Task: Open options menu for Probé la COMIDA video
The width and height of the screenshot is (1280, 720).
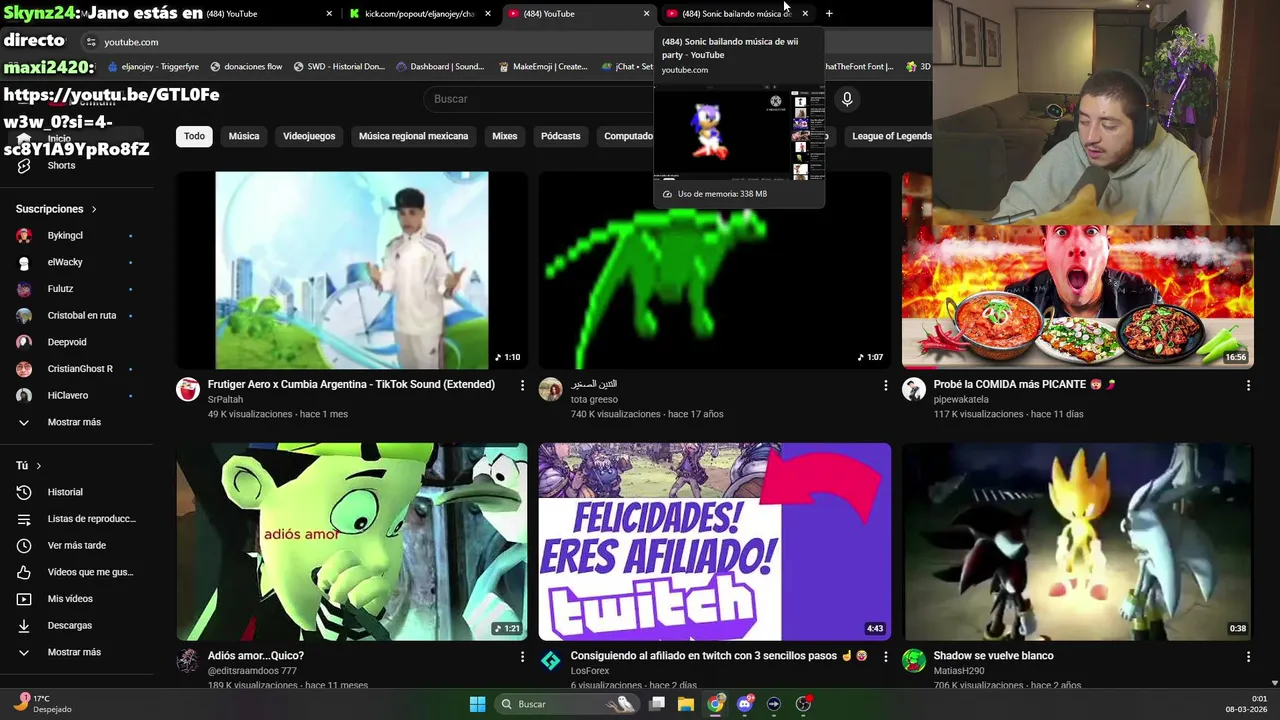Action: point(1248,385)
